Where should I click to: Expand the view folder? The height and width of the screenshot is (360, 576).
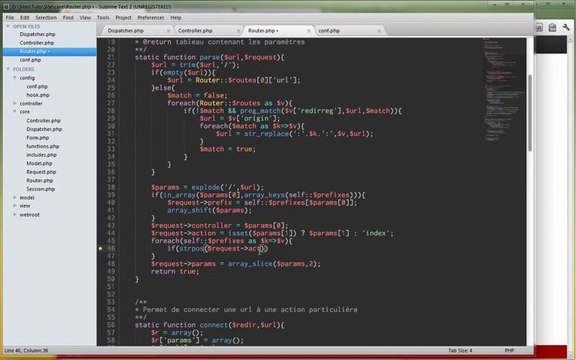(15, 206)
